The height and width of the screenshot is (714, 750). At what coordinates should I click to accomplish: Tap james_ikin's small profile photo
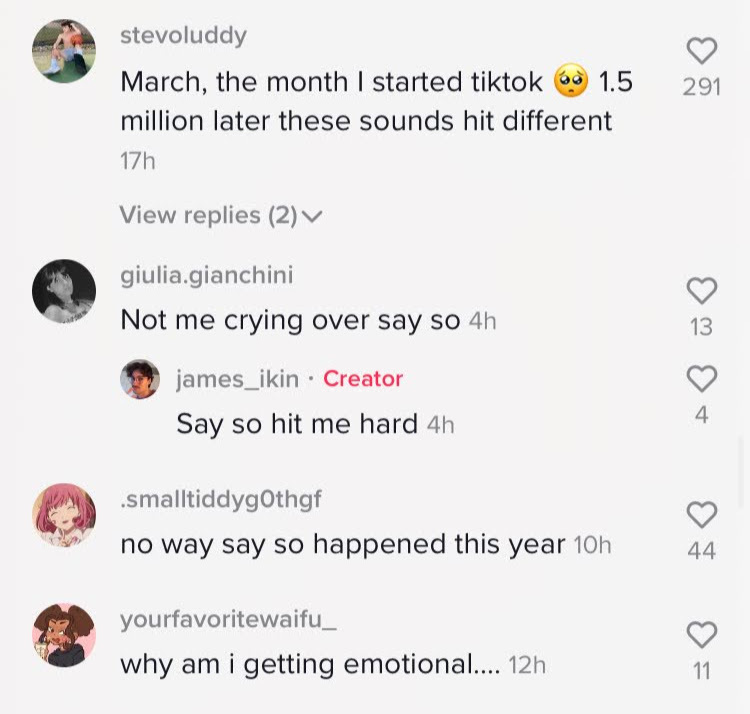(x=140, y=379)
